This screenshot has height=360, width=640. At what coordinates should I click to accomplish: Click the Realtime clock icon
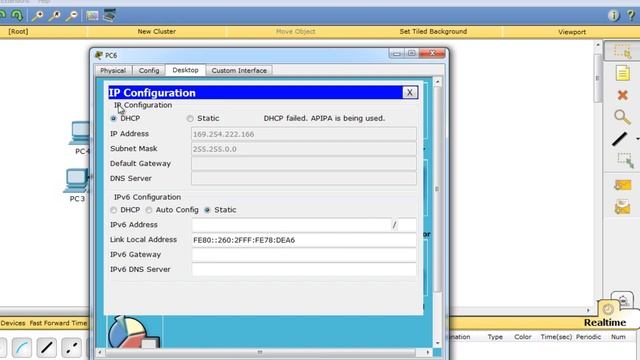608,309
